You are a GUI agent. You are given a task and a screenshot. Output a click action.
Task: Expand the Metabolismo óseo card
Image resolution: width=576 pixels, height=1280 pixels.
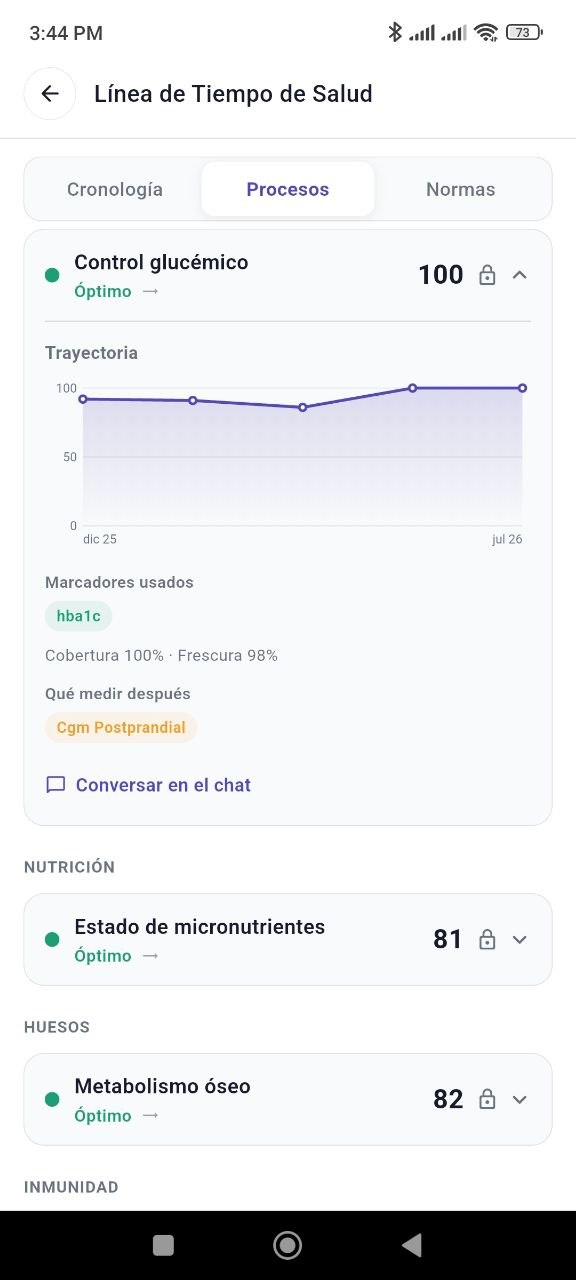tap(519, 1099)
